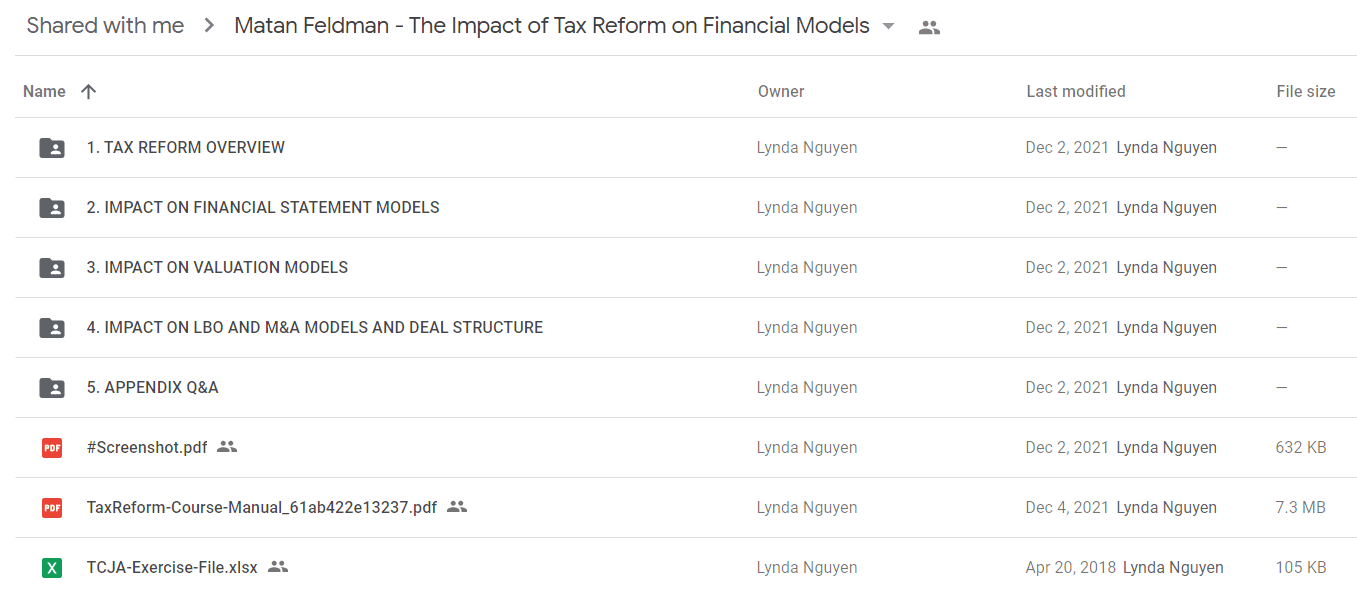1357x596 pixels.
Task: Click the shared icon after TaxReform-Course-Manual filename
Action: [457, 507]
